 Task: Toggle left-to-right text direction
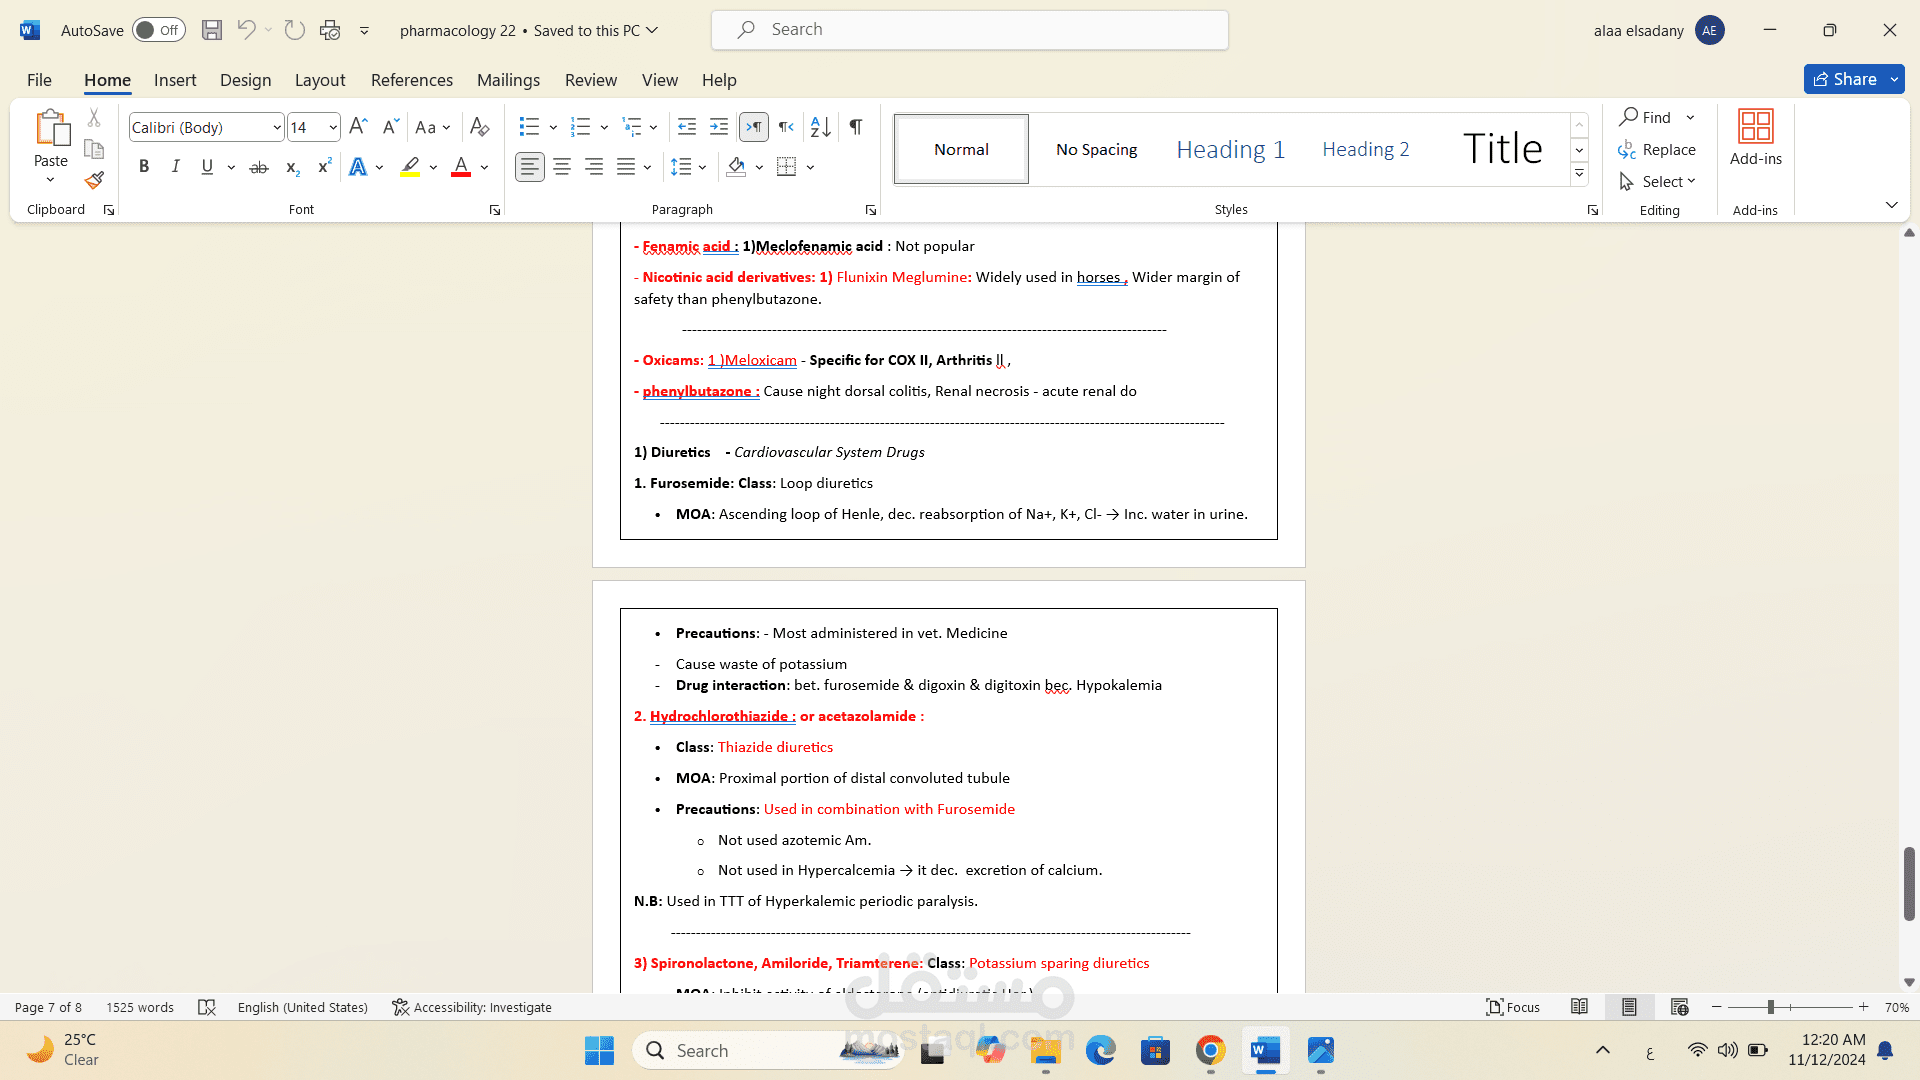pyautogui.click(x=754, y=127)
